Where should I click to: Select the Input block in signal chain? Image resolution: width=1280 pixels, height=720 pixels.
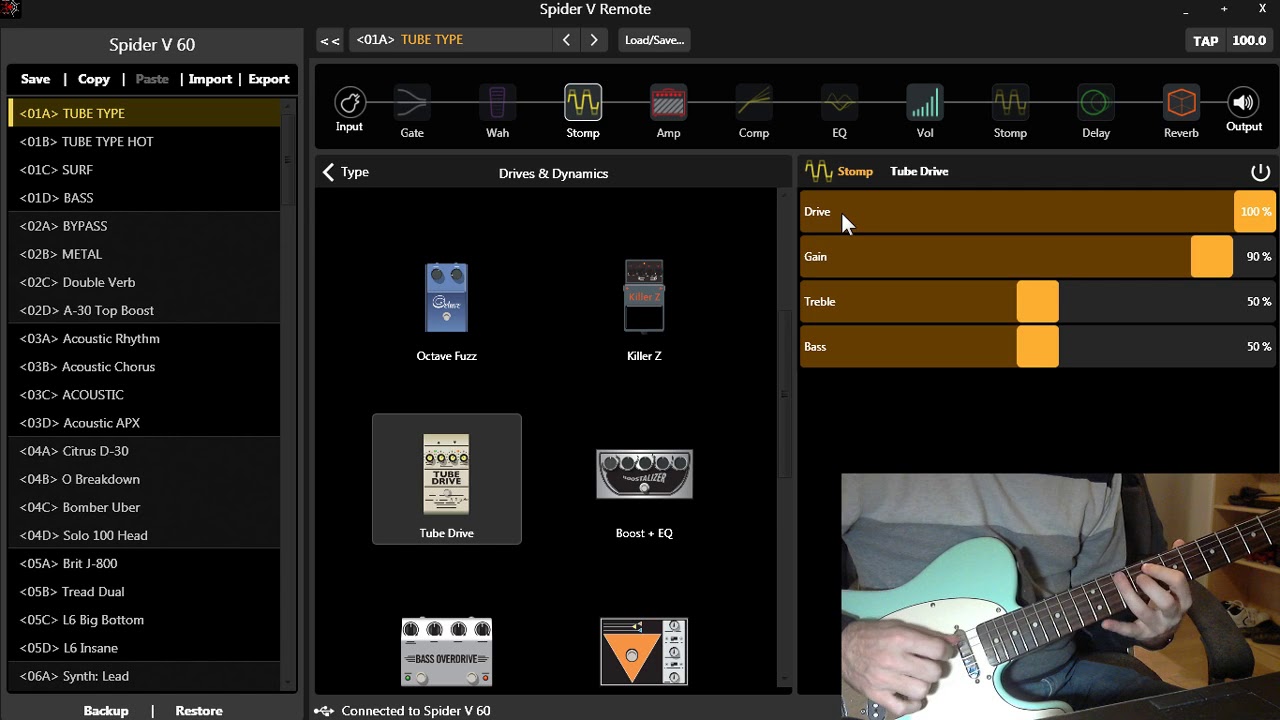(349, 110)
